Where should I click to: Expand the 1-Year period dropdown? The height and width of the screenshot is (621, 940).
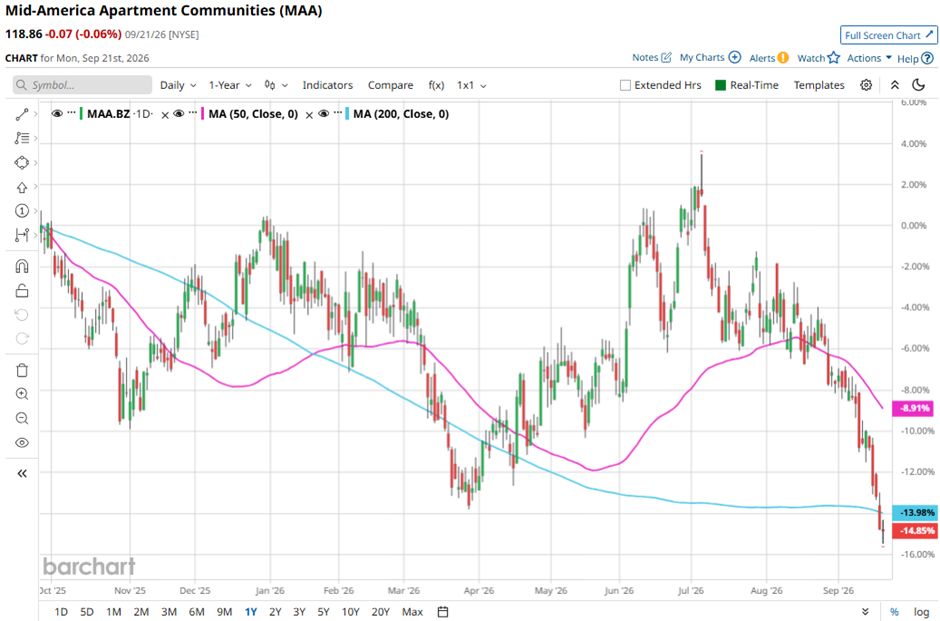pos(230,85)
